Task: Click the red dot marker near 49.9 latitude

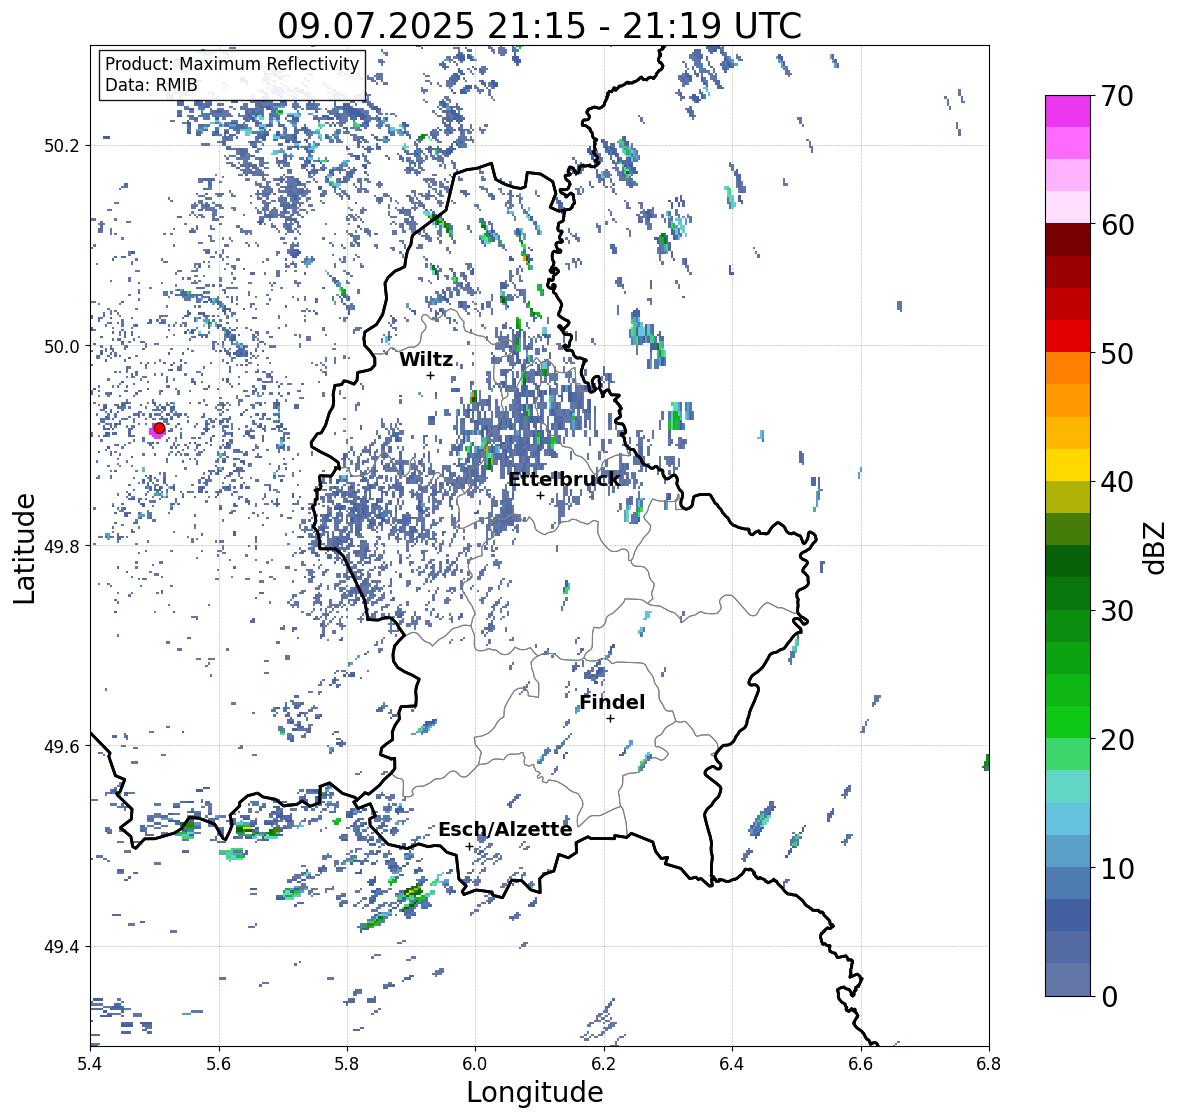Action: [x=159, y=428]
